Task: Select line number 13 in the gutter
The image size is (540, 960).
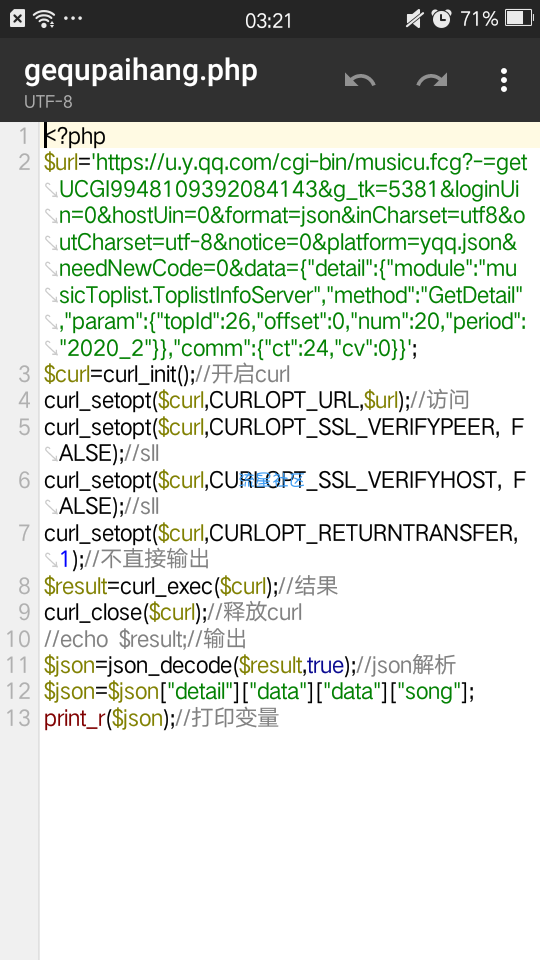Action: pyautogui.click(x=18, y=717)
